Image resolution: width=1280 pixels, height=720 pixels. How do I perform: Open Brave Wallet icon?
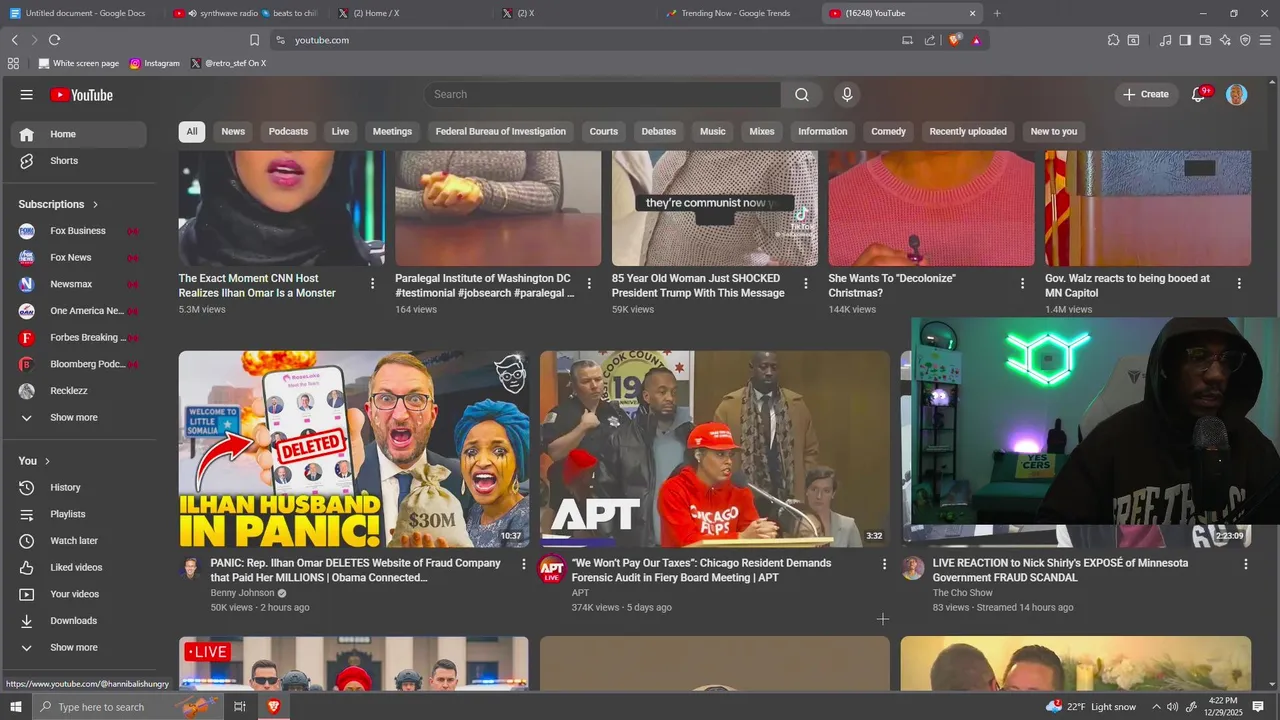pyautogui.click(x=1205, y=40)
